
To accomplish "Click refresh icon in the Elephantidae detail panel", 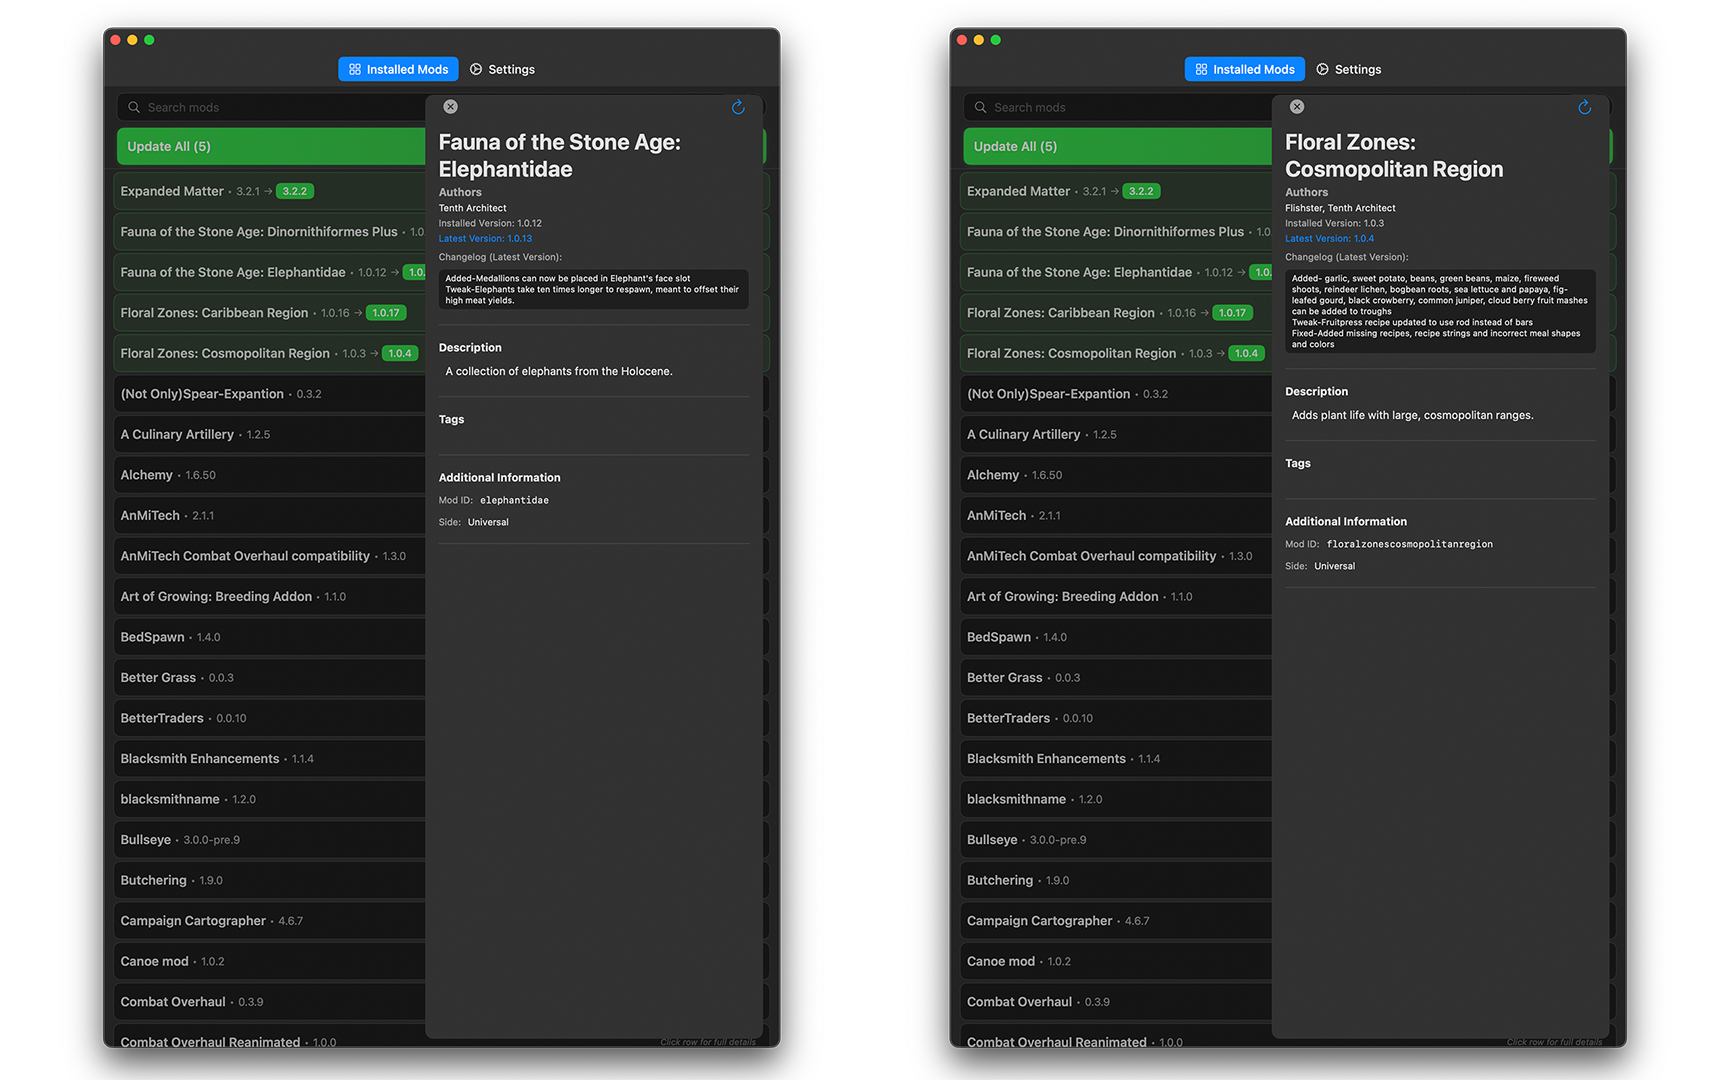I will click(x=738, y=108).
